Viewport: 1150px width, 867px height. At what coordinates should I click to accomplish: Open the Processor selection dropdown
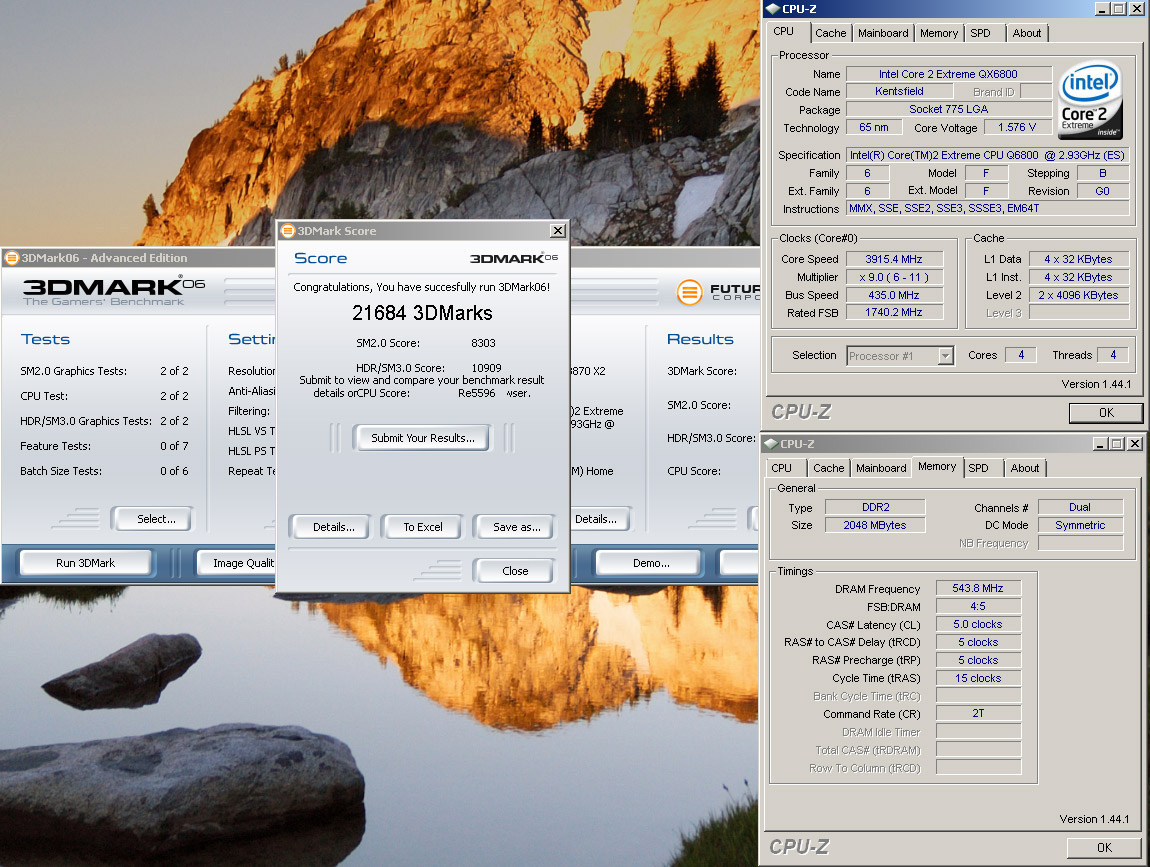tap(945, 356)
